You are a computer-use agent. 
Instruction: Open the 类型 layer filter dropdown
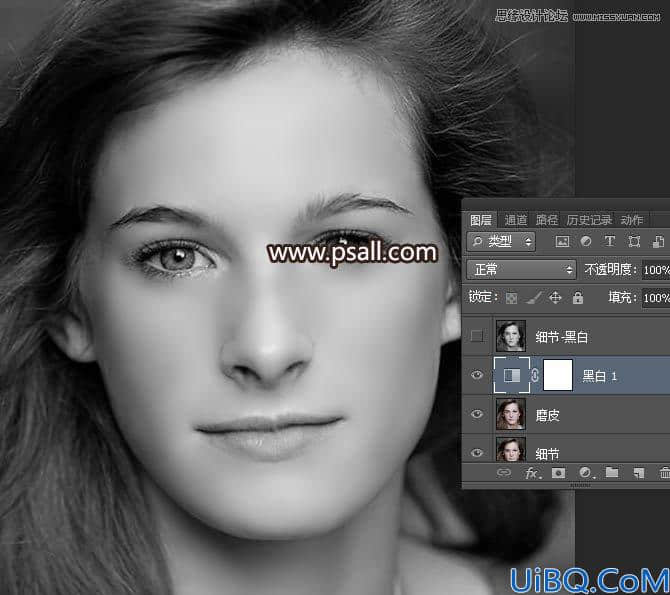tap(501, 242)
